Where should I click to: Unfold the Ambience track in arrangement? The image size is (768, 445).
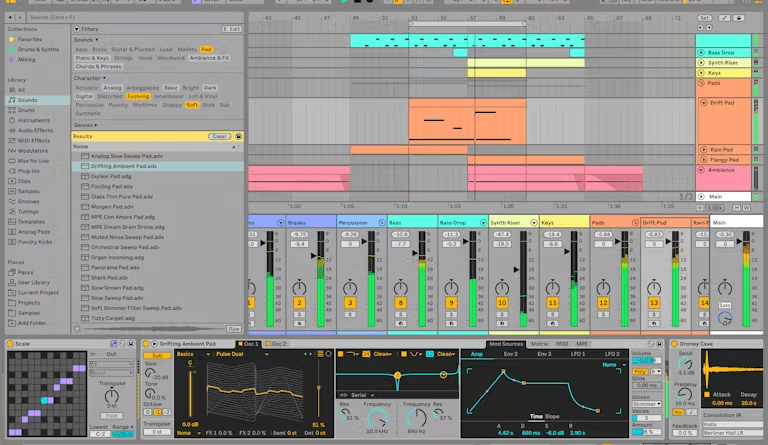(x=702, y=170)
